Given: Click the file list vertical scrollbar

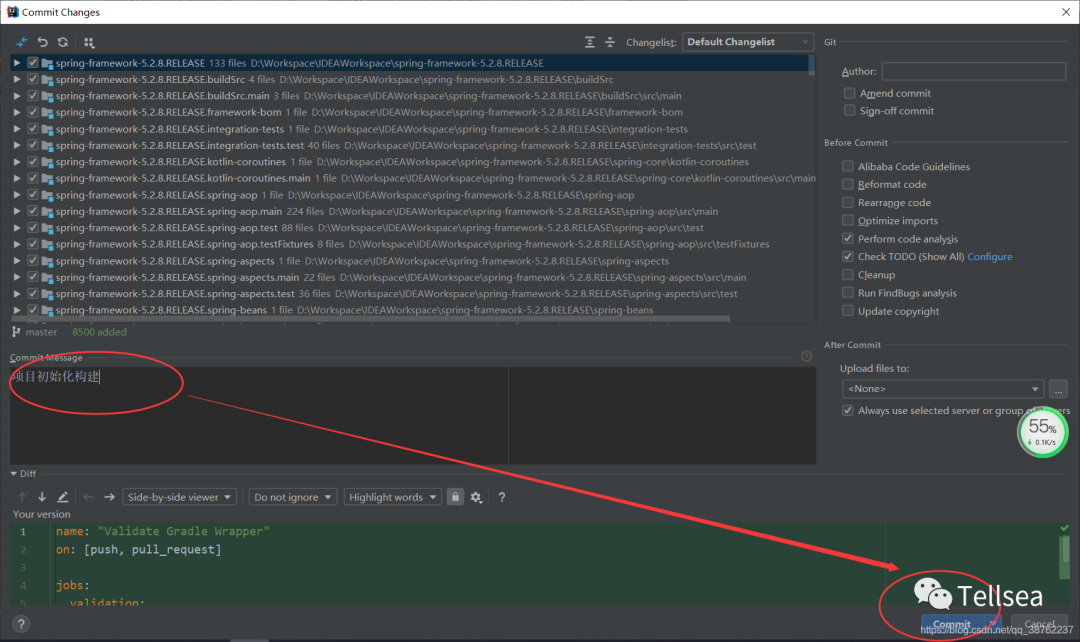Looking at the screenshot, I should tap(812, 65).
